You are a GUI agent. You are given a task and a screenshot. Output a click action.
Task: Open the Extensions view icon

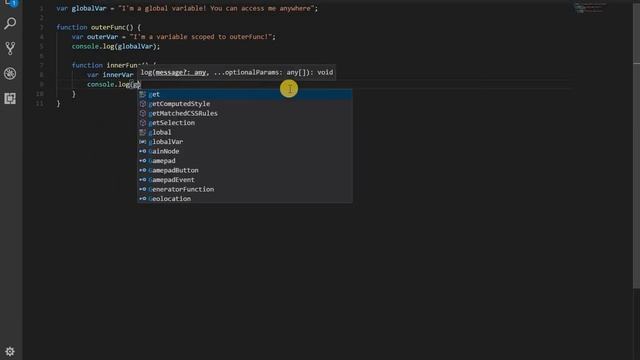tap(10, 98)
